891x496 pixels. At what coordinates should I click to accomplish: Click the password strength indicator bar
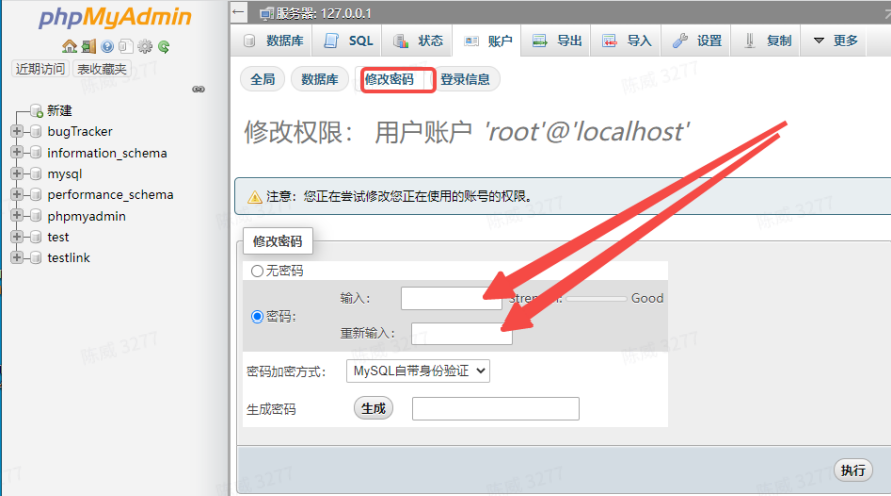tap(595, 298)
